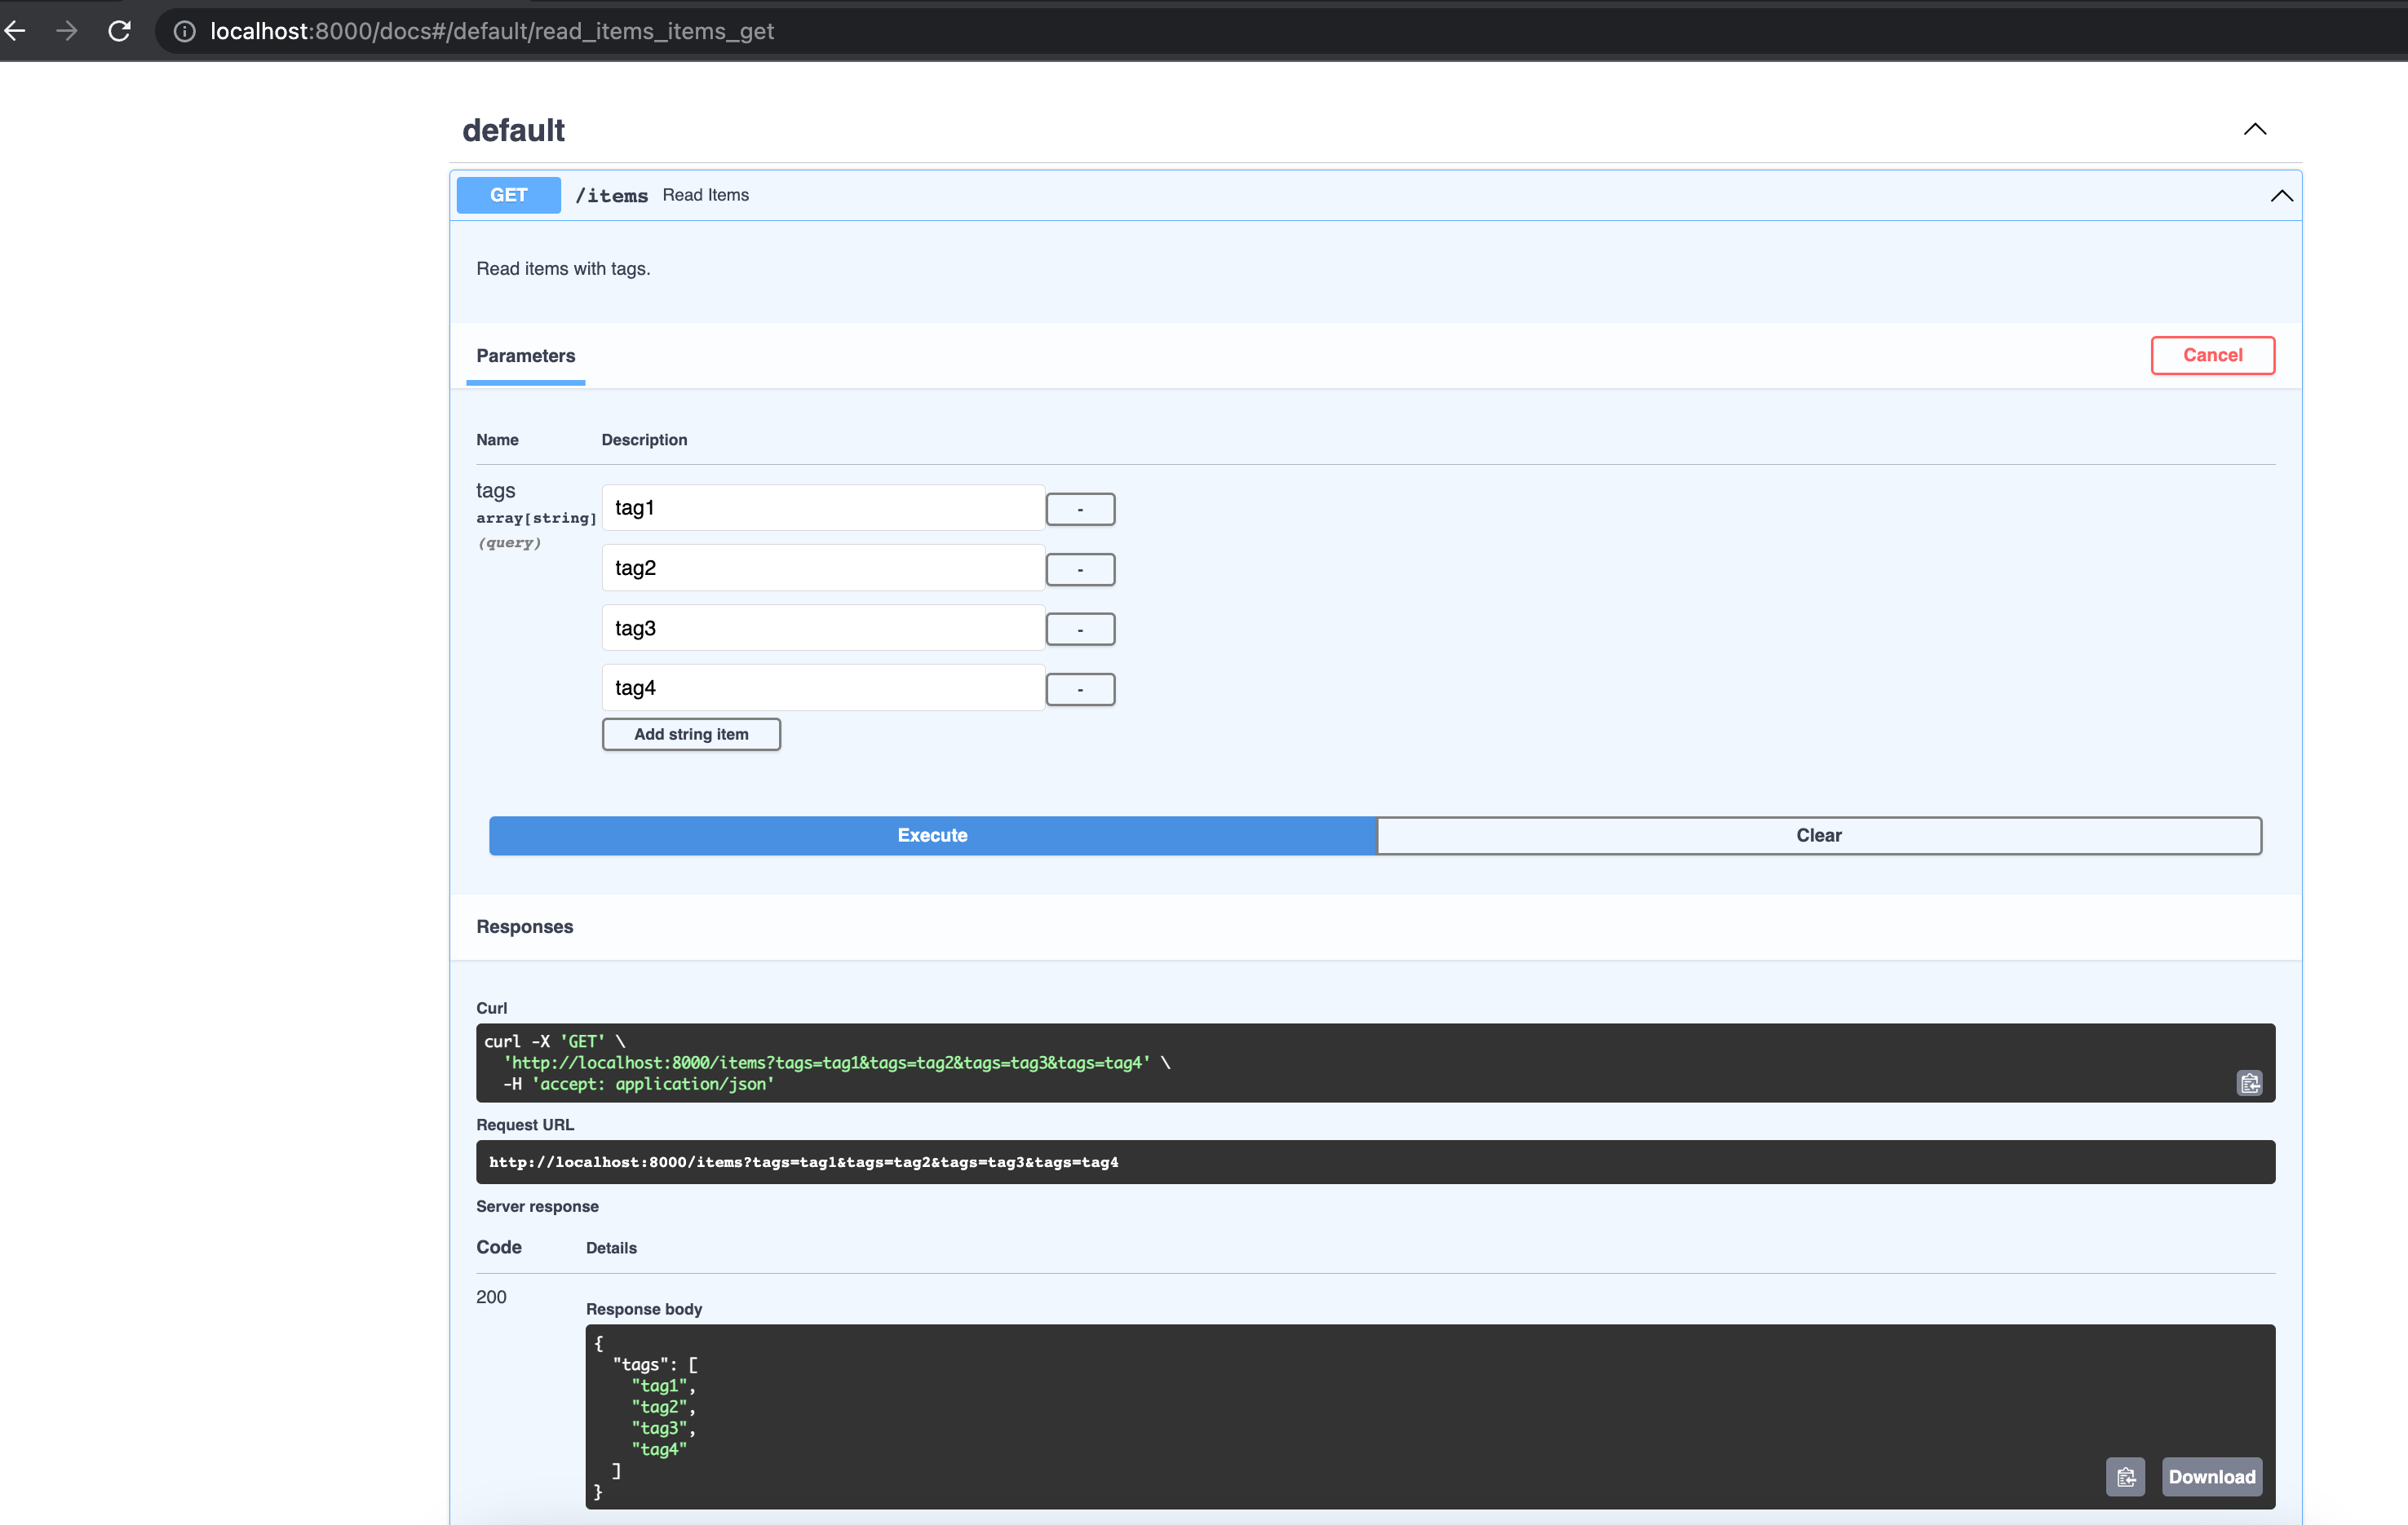Add another string item to tags
The image size is (2408, 1525).
(x=691, y=734)
